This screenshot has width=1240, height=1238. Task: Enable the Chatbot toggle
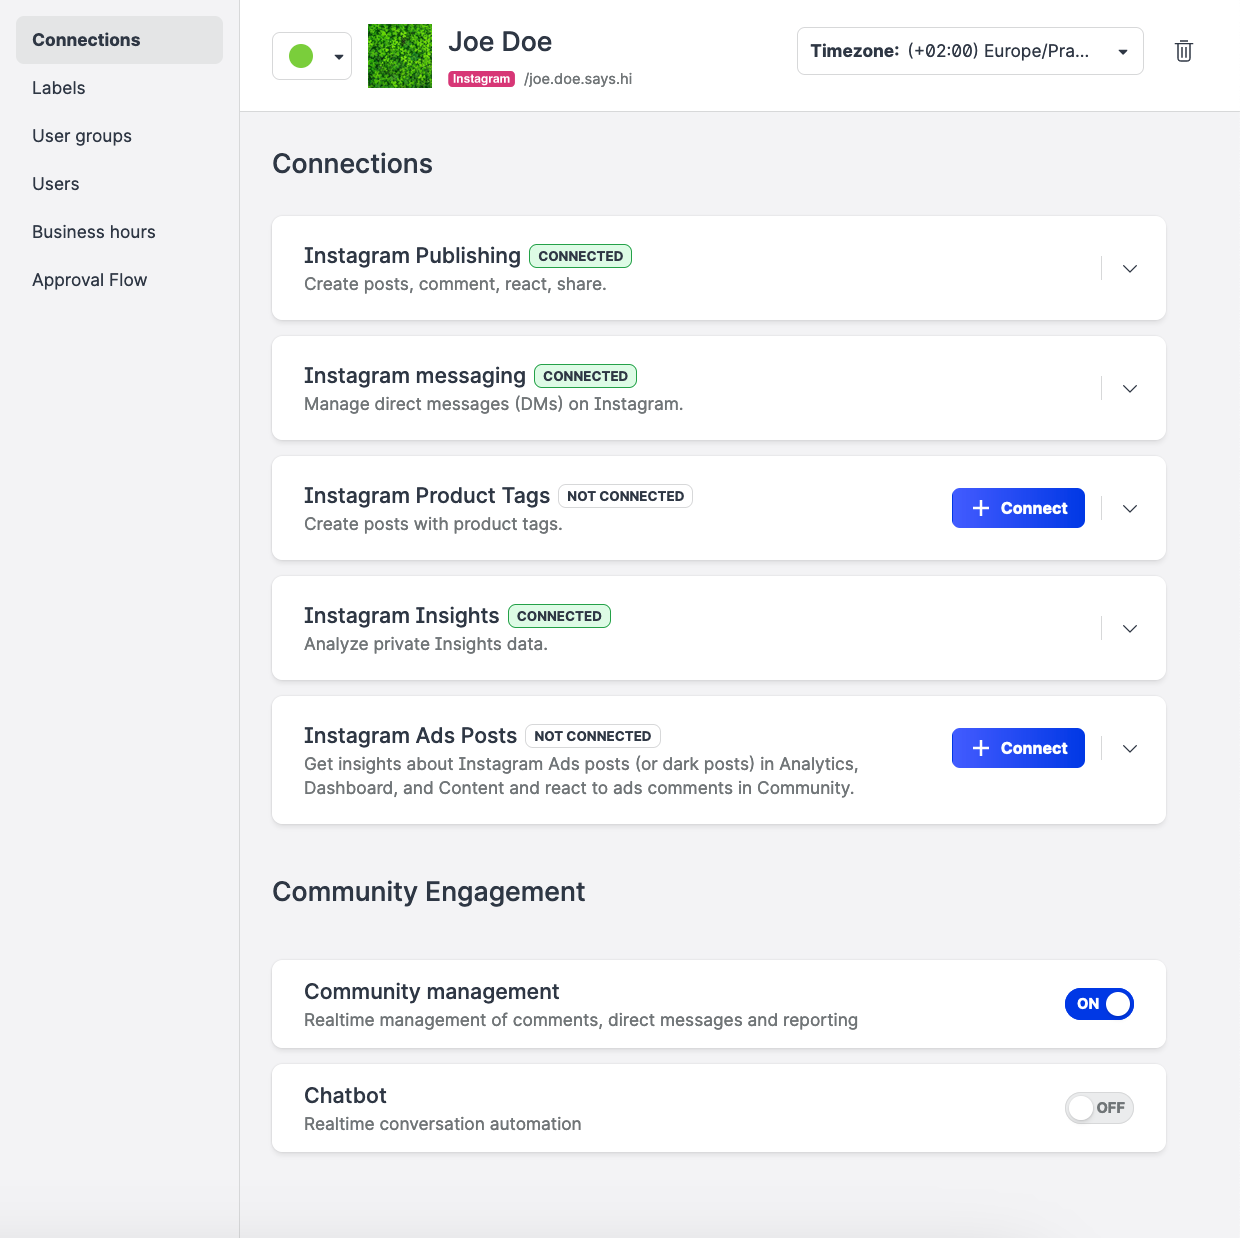pos(1098,1108)
